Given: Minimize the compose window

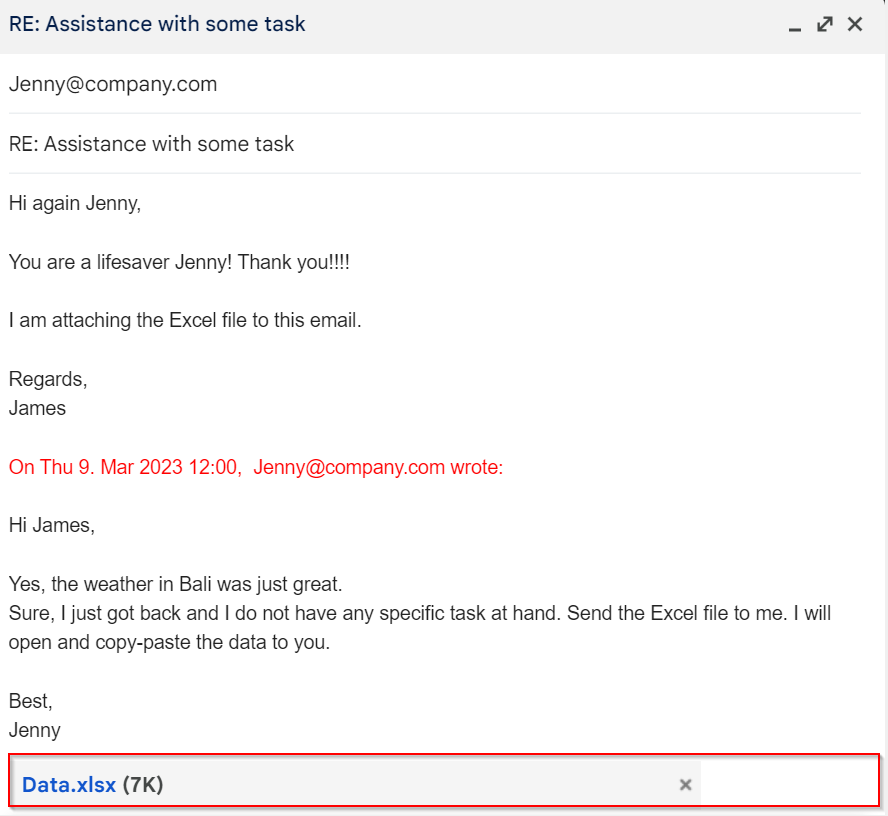Looking at the screenshot, I should 795,26.
